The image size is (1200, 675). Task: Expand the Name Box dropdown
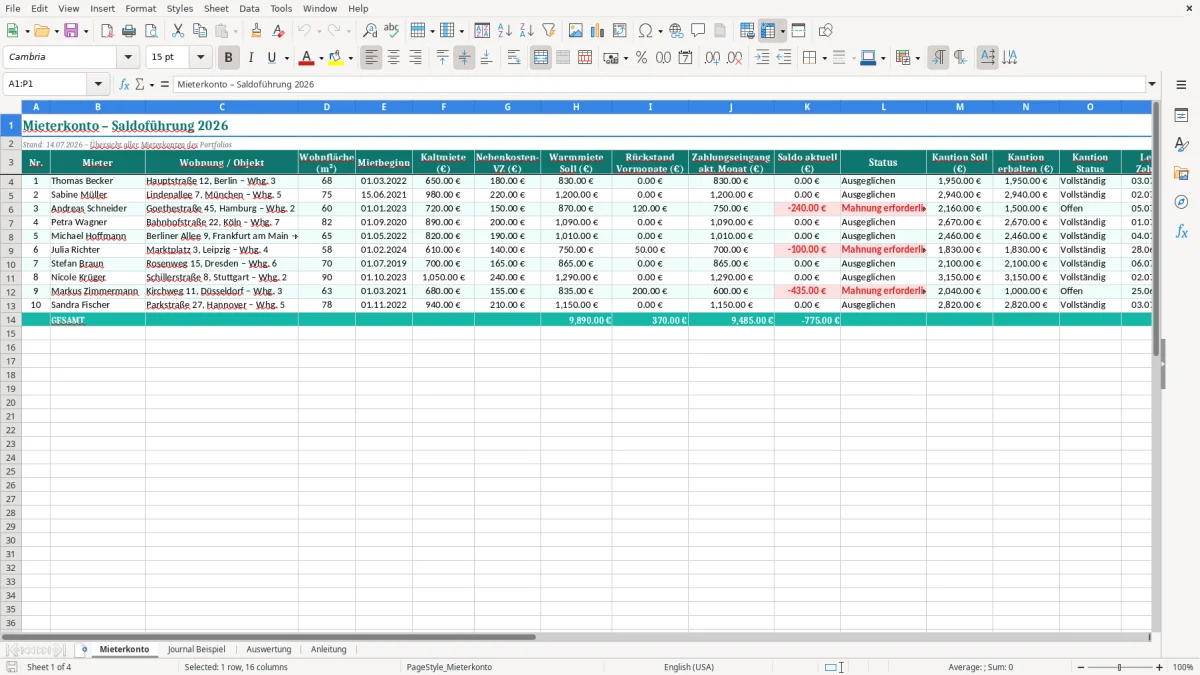98,85
